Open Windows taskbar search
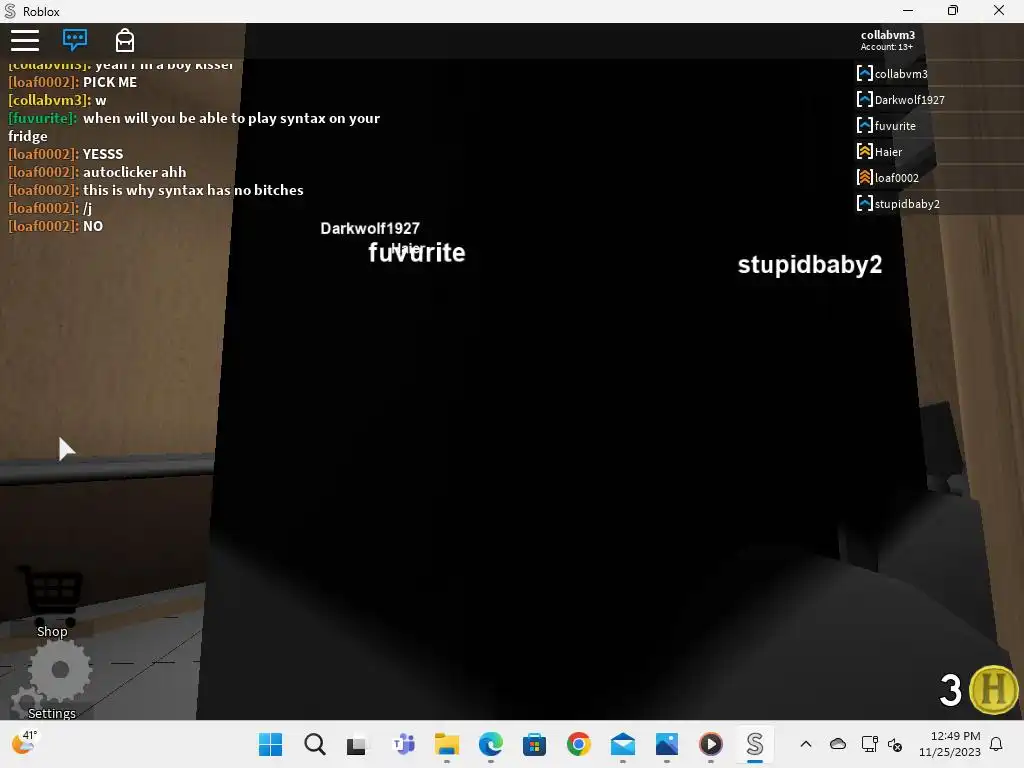Screen dimensions: 1024x768 (x=315, y=744)
